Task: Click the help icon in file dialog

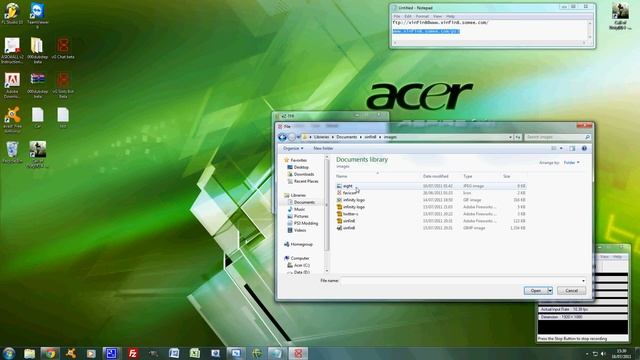Action: 584,148
